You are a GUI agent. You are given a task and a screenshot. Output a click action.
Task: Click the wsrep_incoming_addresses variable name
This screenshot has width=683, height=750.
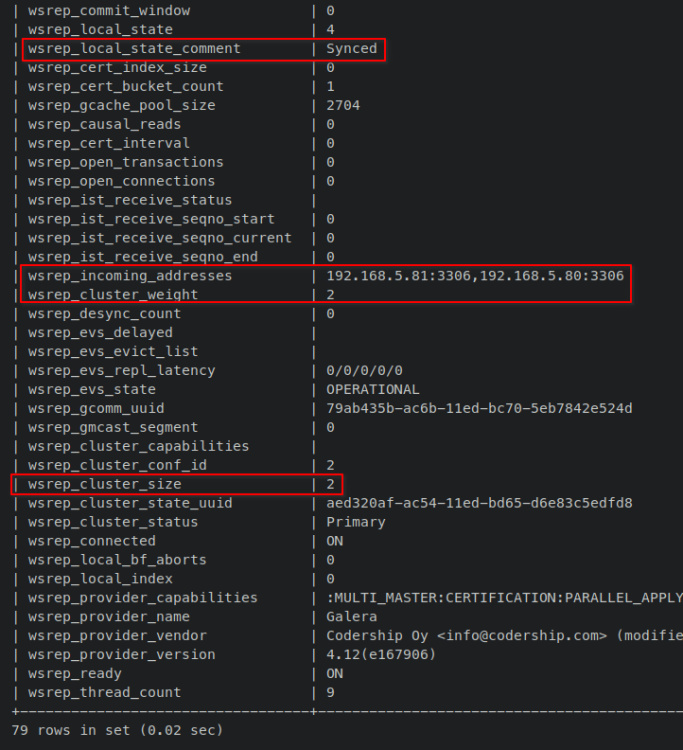click(x=130, y=275)
